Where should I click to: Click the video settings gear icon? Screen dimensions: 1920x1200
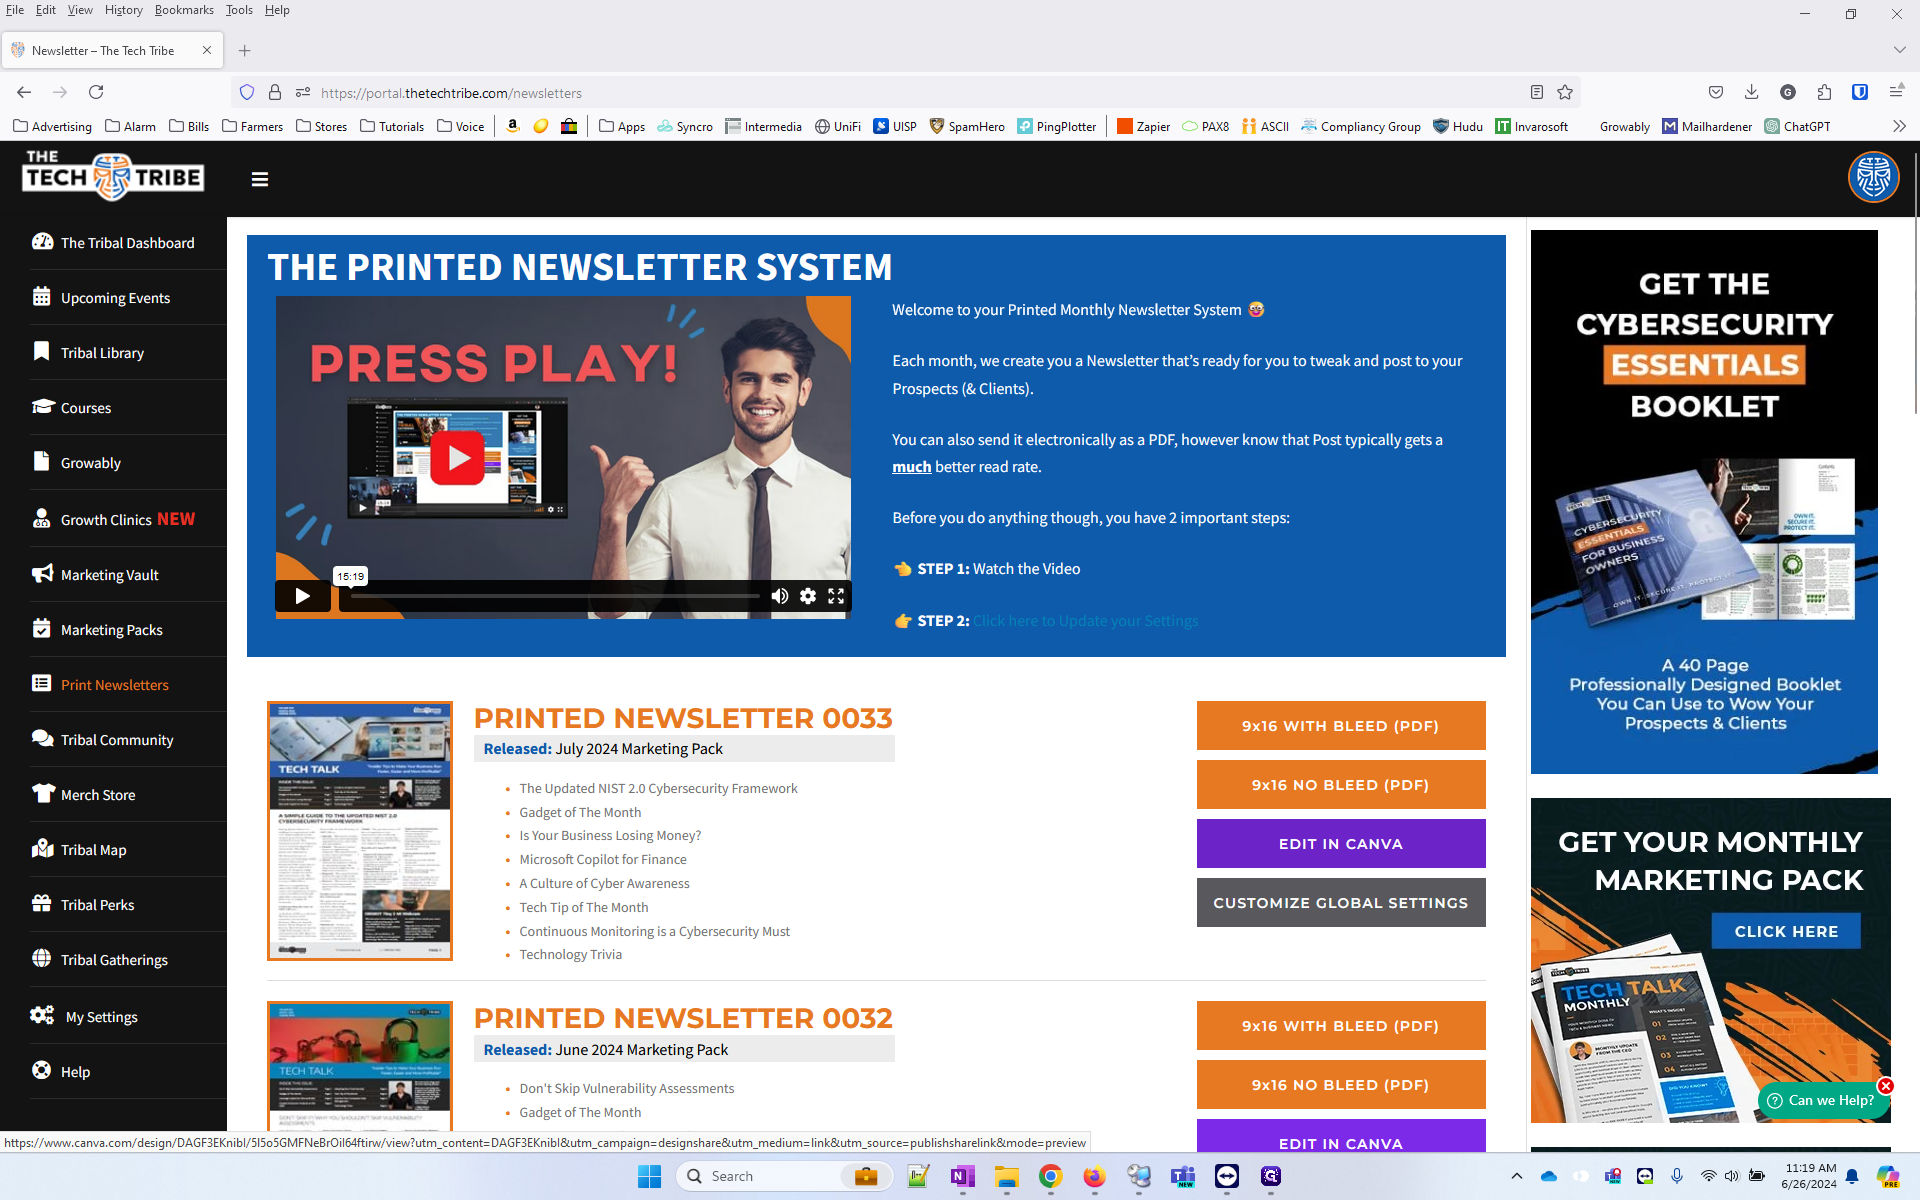808,596
